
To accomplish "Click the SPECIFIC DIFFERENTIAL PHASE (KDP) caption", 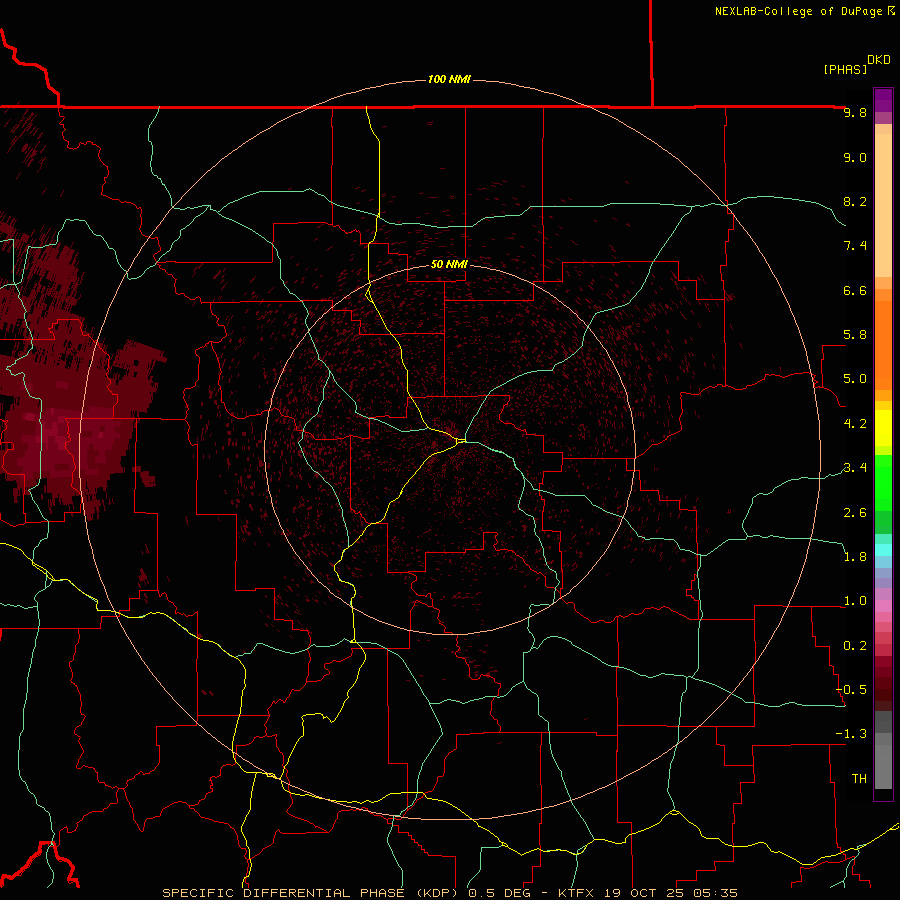I will (x=310, y=893).
